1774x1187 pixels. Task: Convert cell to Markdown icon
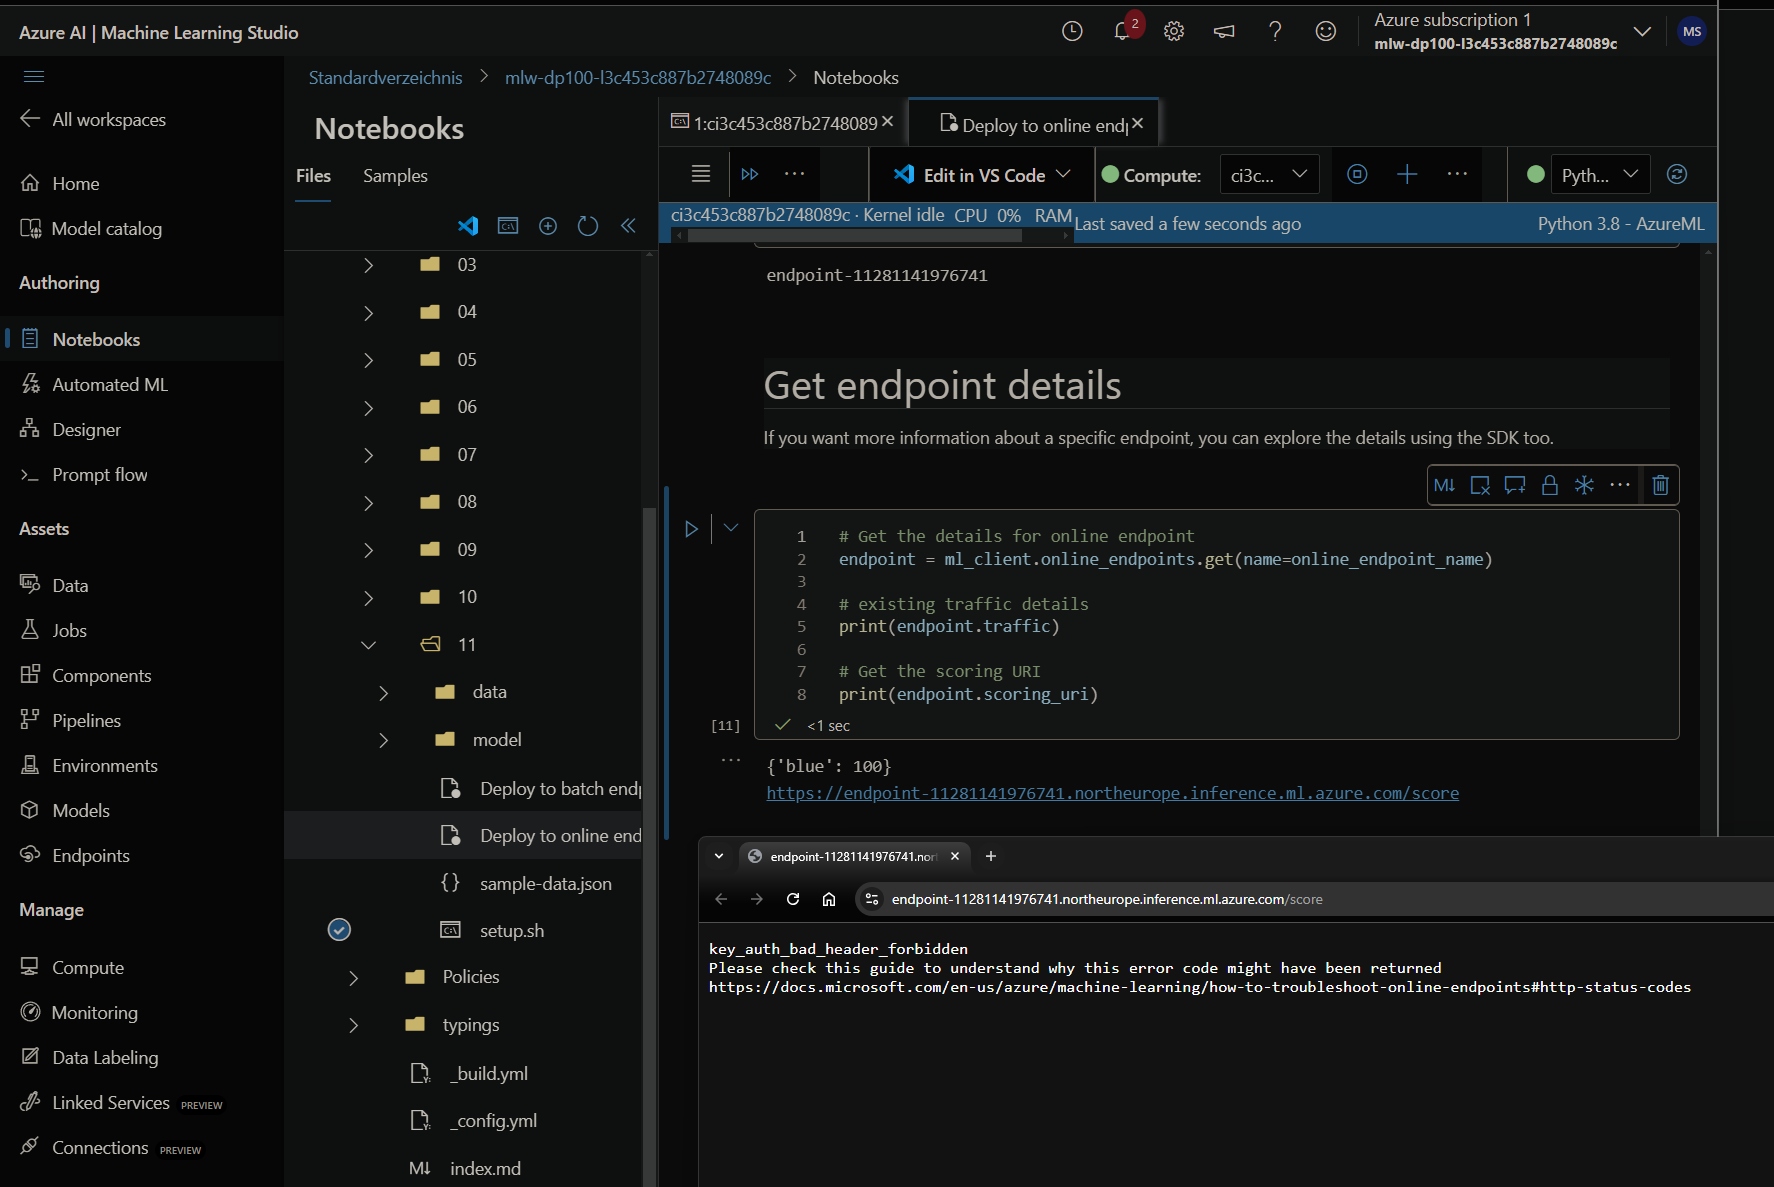[1445, 485]
